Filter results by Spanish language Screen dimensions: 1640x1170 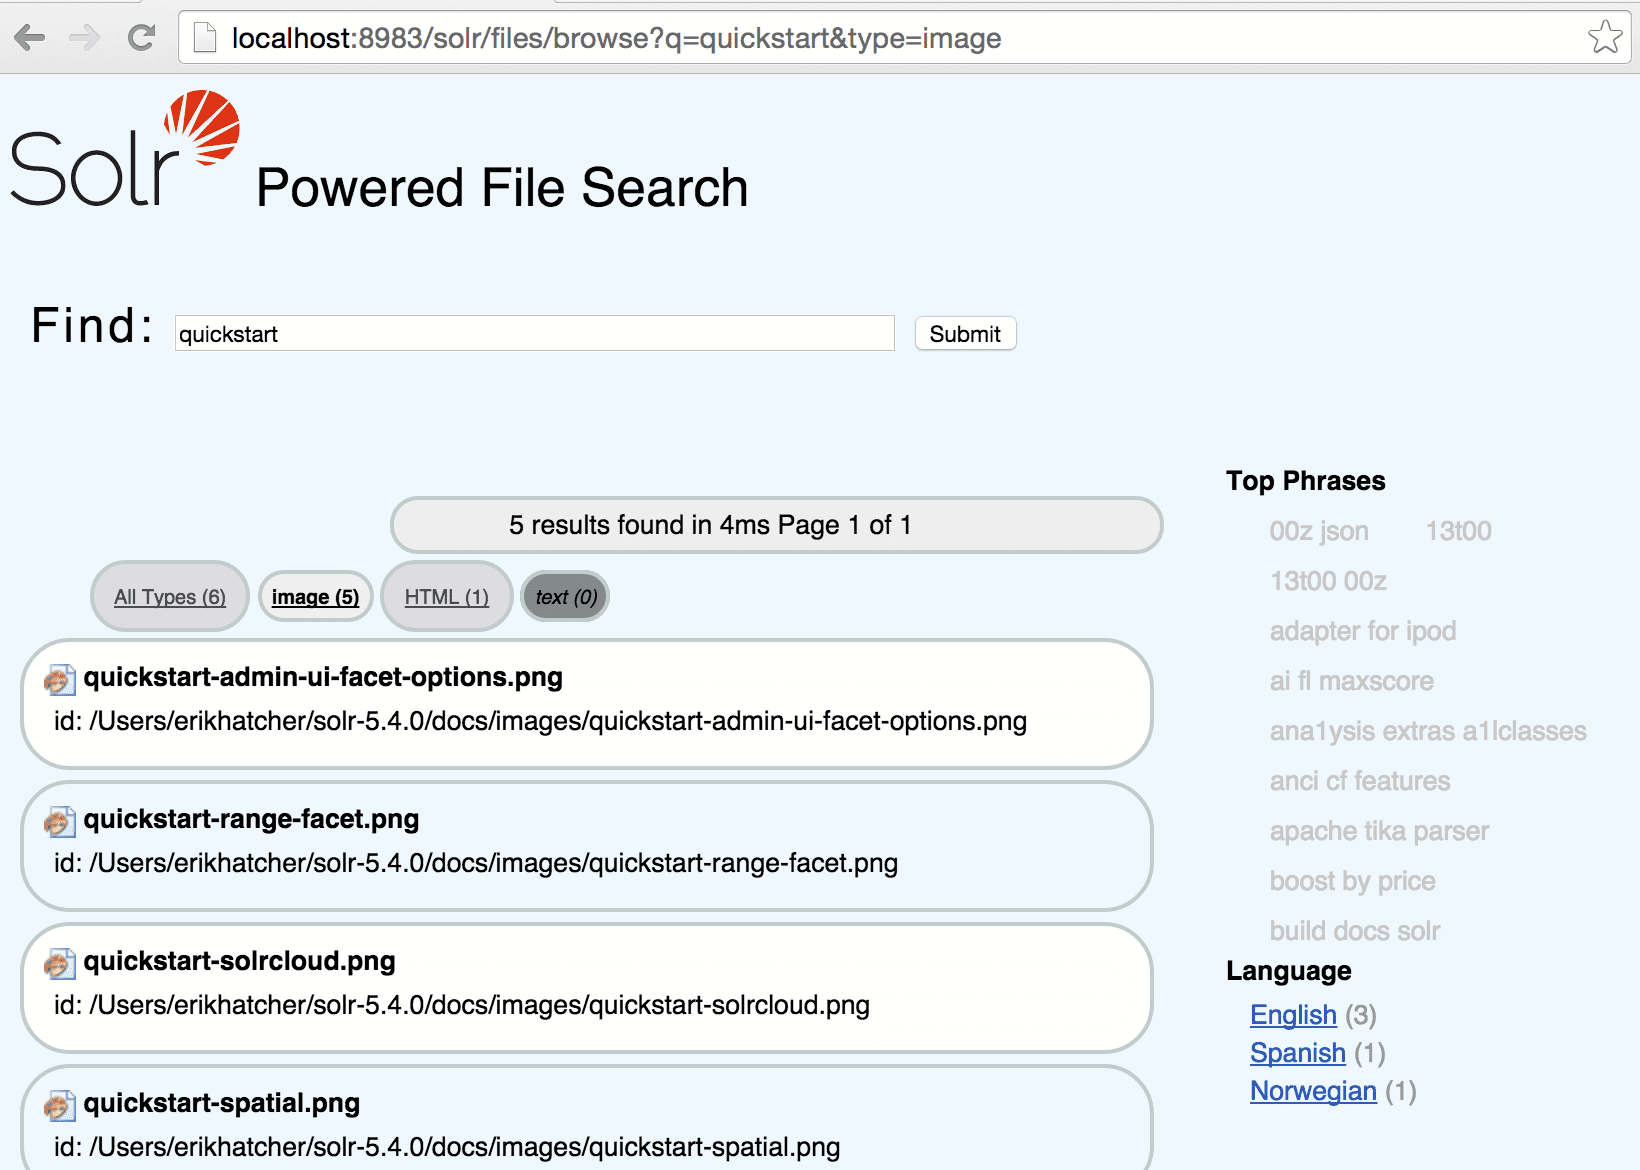[1298, 1053]
